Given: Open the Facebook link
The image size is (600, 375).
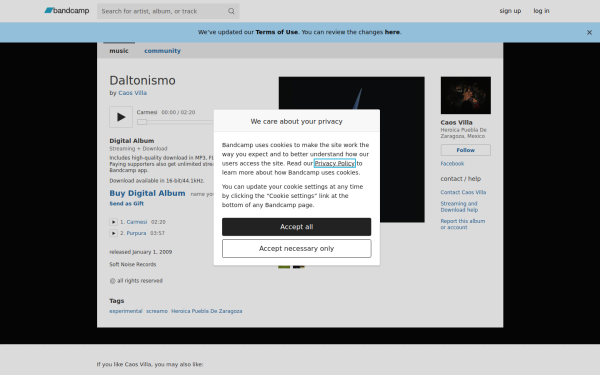Looking at the screenshot, I should coord(452,163).
